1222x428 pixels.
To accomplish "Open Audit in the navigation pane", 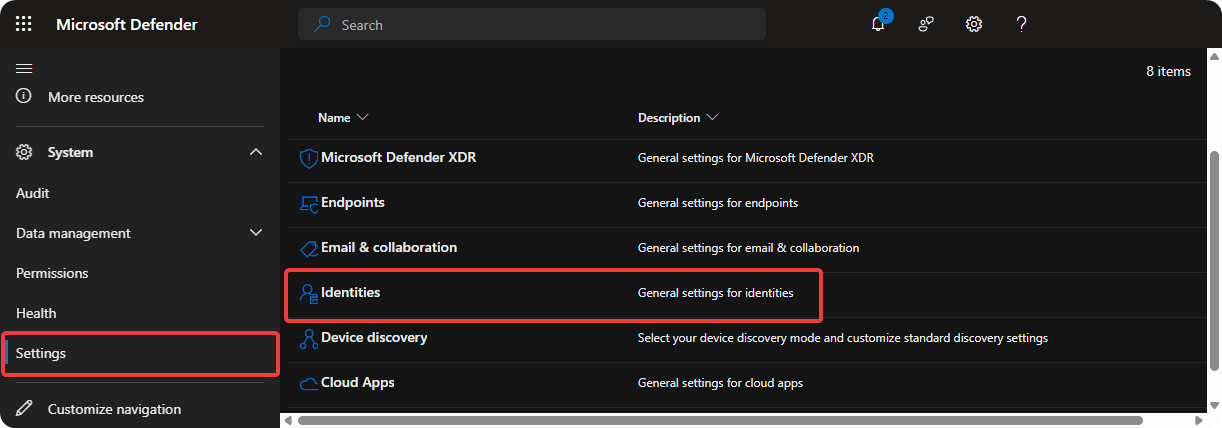I will tap(33, 193).
